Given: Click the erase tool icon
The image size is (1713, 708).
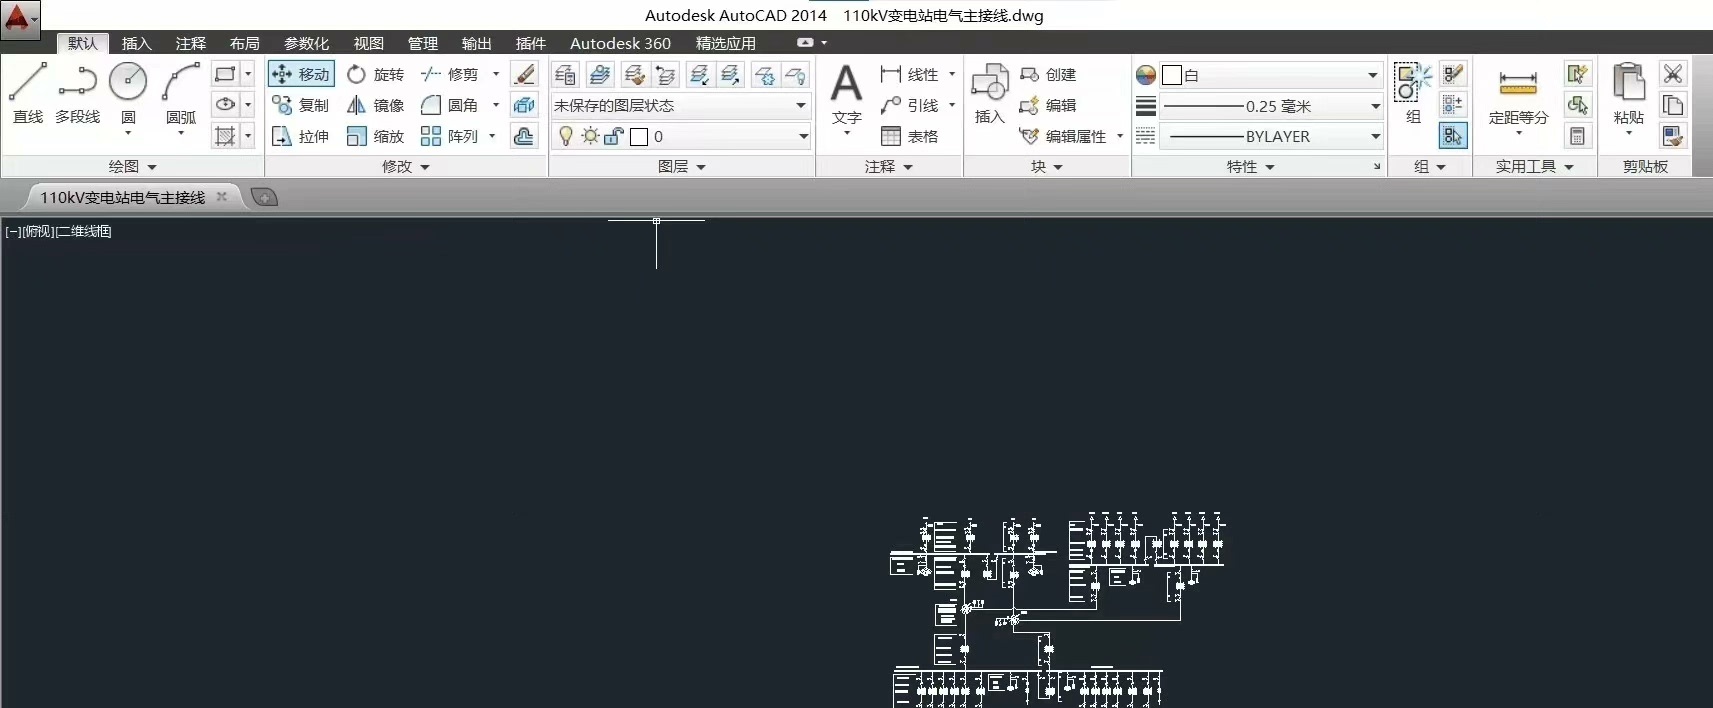Looking at the screenshot, I should [524, 74].
